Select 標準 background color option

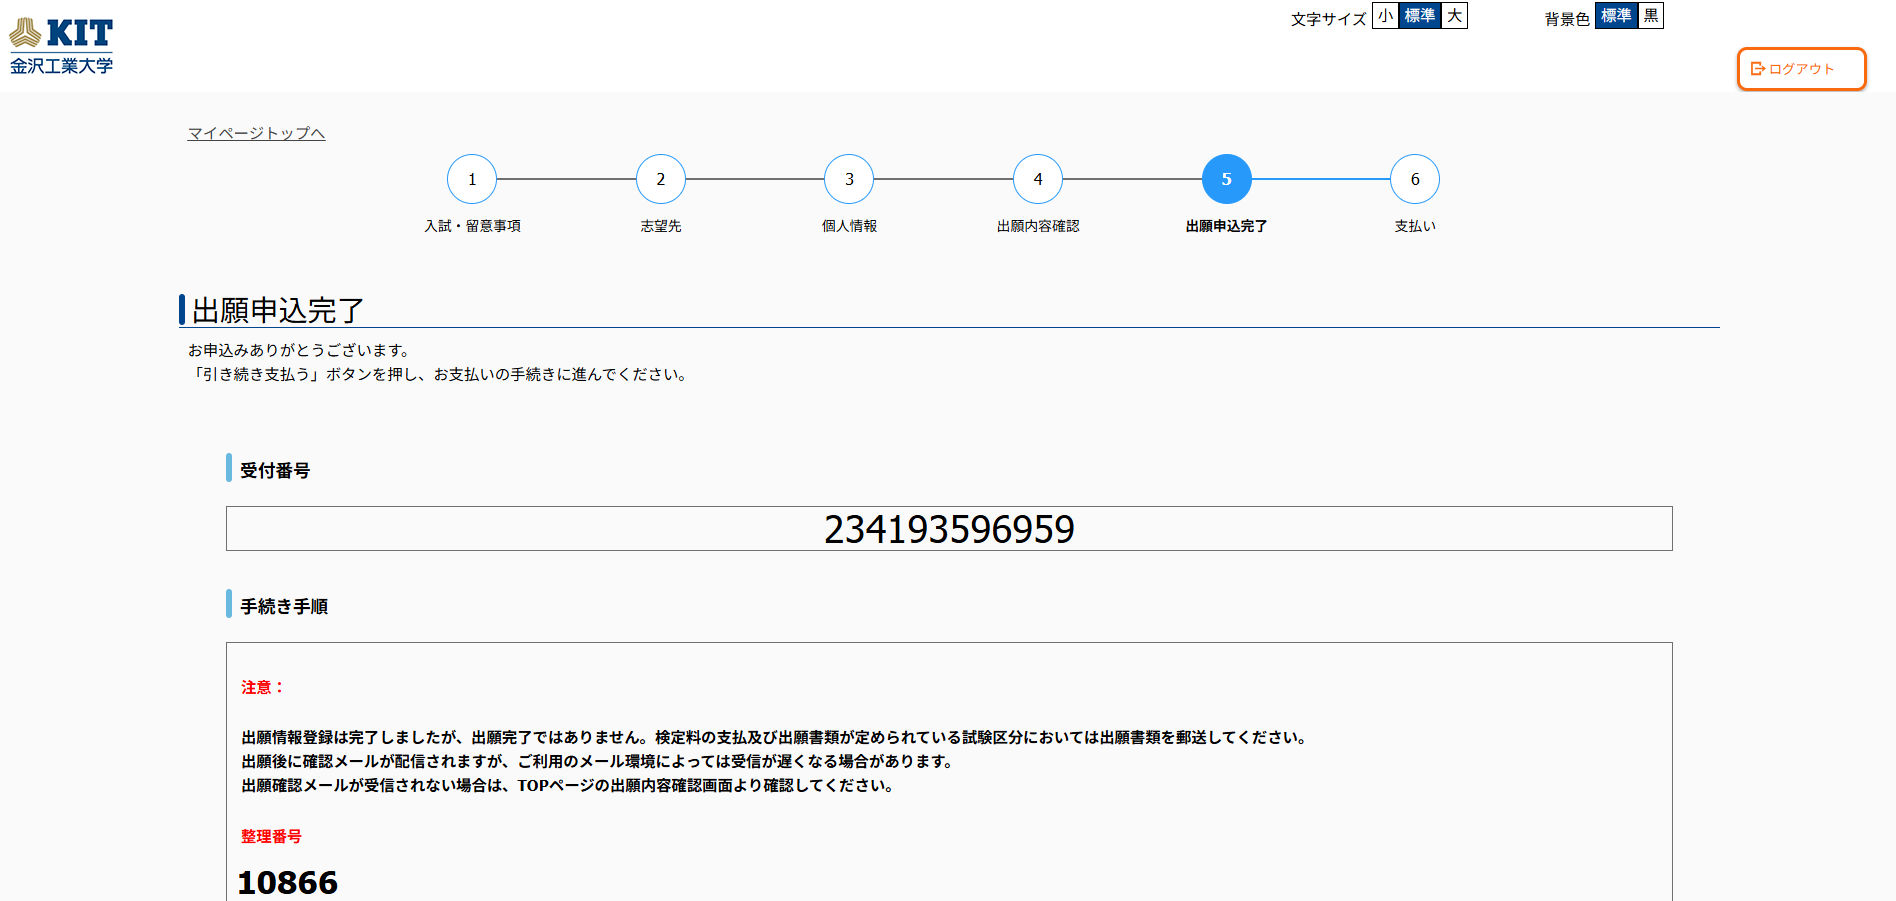[1615, 16]
